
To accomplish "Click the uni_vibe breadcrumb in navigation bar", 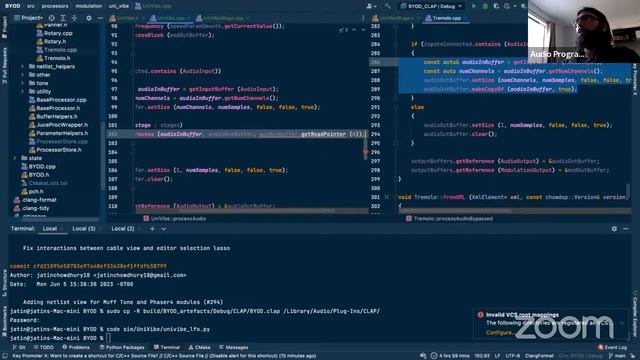I will (x=119, y=6).
